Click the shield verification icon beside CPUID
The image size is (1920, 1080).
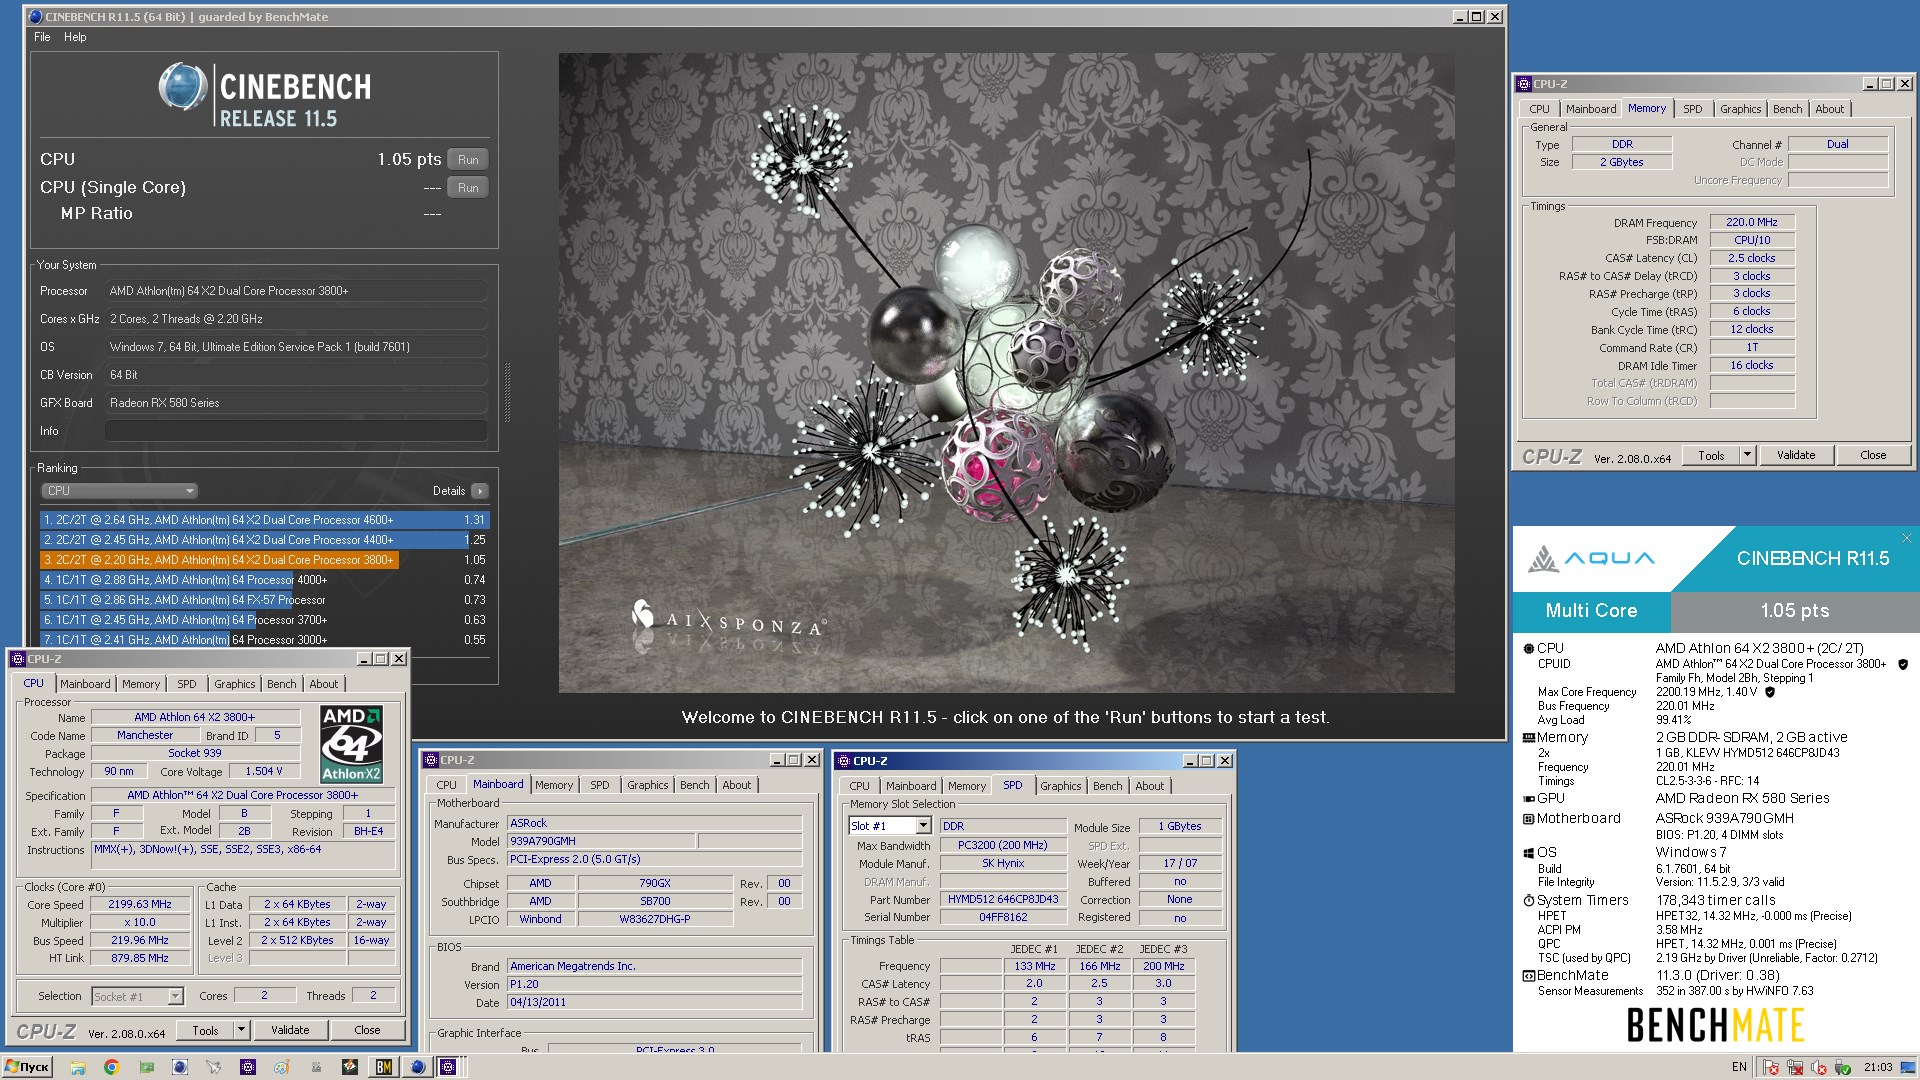click(x=1903, y=664)
